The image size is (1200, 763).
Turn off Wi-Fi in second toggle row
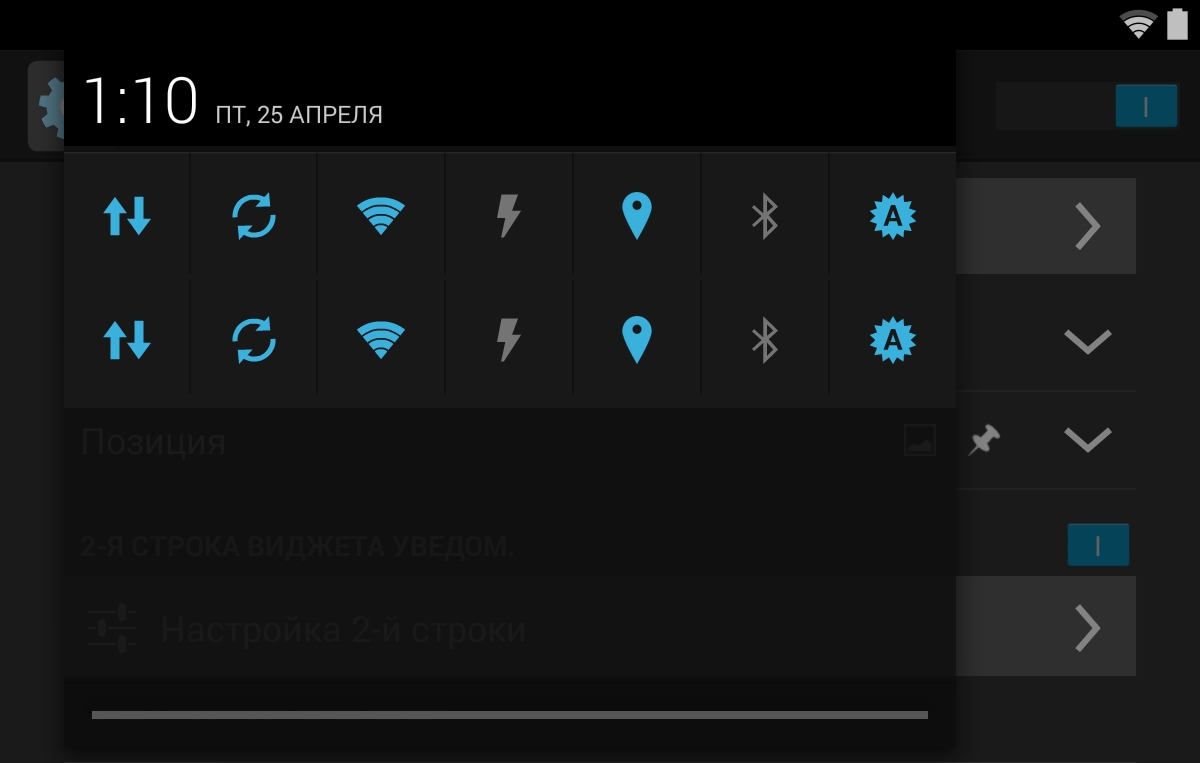pos(381,340)
